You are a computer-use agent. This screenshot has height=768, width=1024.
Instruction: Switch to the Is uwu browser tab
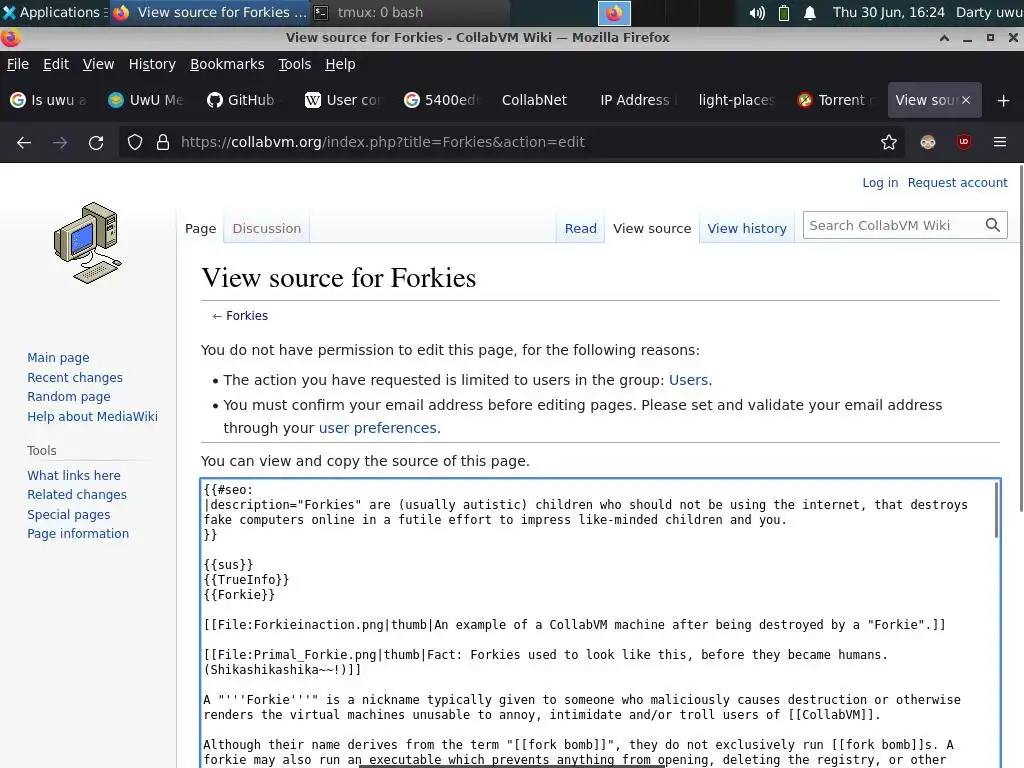coord(50,100)
